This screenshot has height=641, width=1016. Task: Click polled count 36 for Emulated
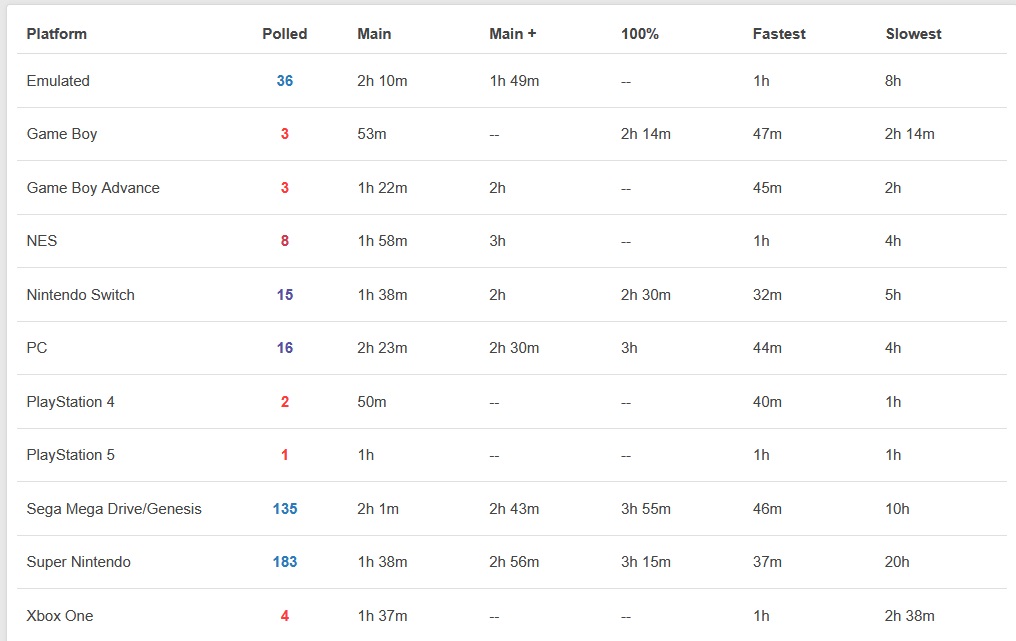pos(285,81)
